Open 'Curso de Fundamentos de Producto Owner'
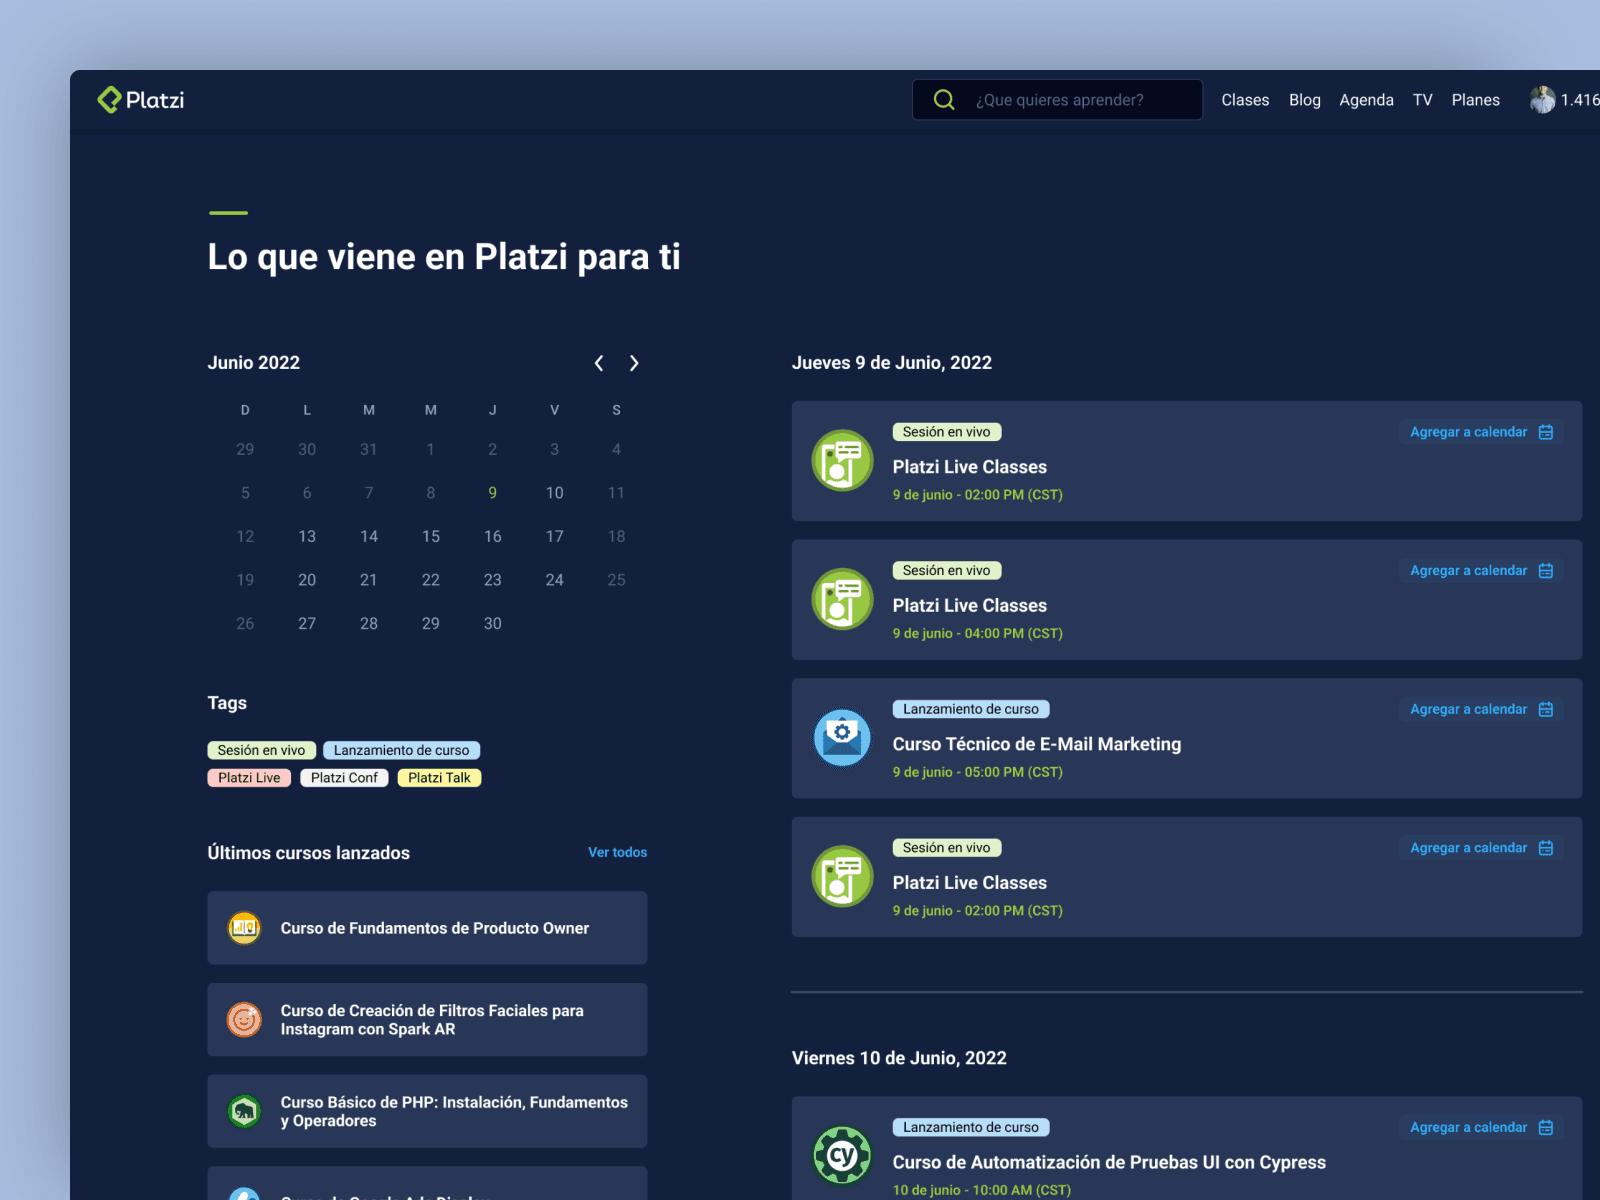Image resolution: width=1600 pixels, height=1200 pixels. click(x=427, y=928)
